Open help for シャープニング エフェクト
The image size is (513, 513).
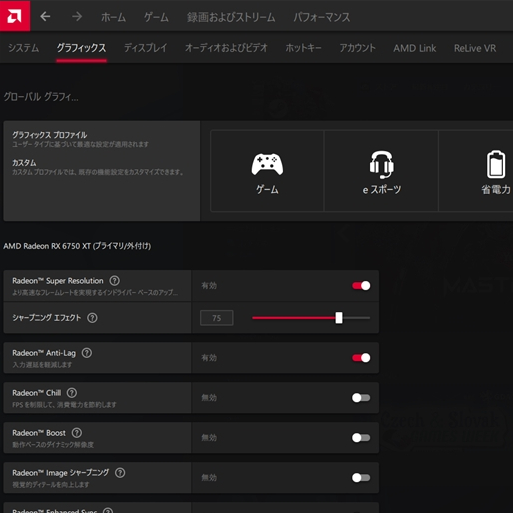point(92,318)
